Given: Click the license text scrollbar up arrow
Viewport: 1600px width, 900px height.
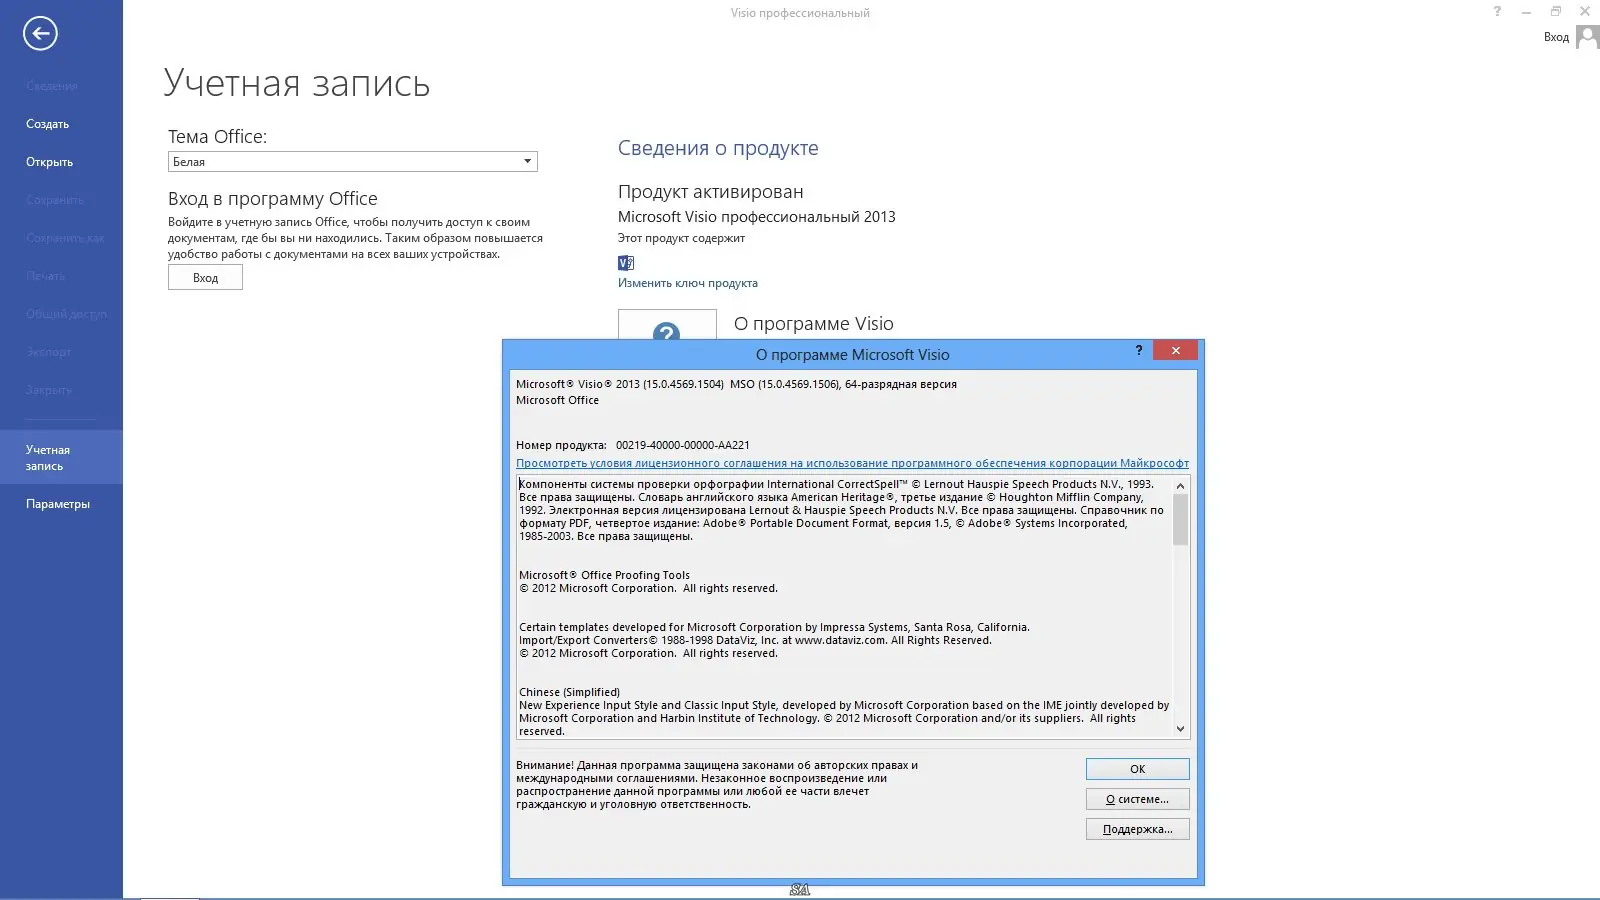Looking at the screenshot, I should (1181, 485).
